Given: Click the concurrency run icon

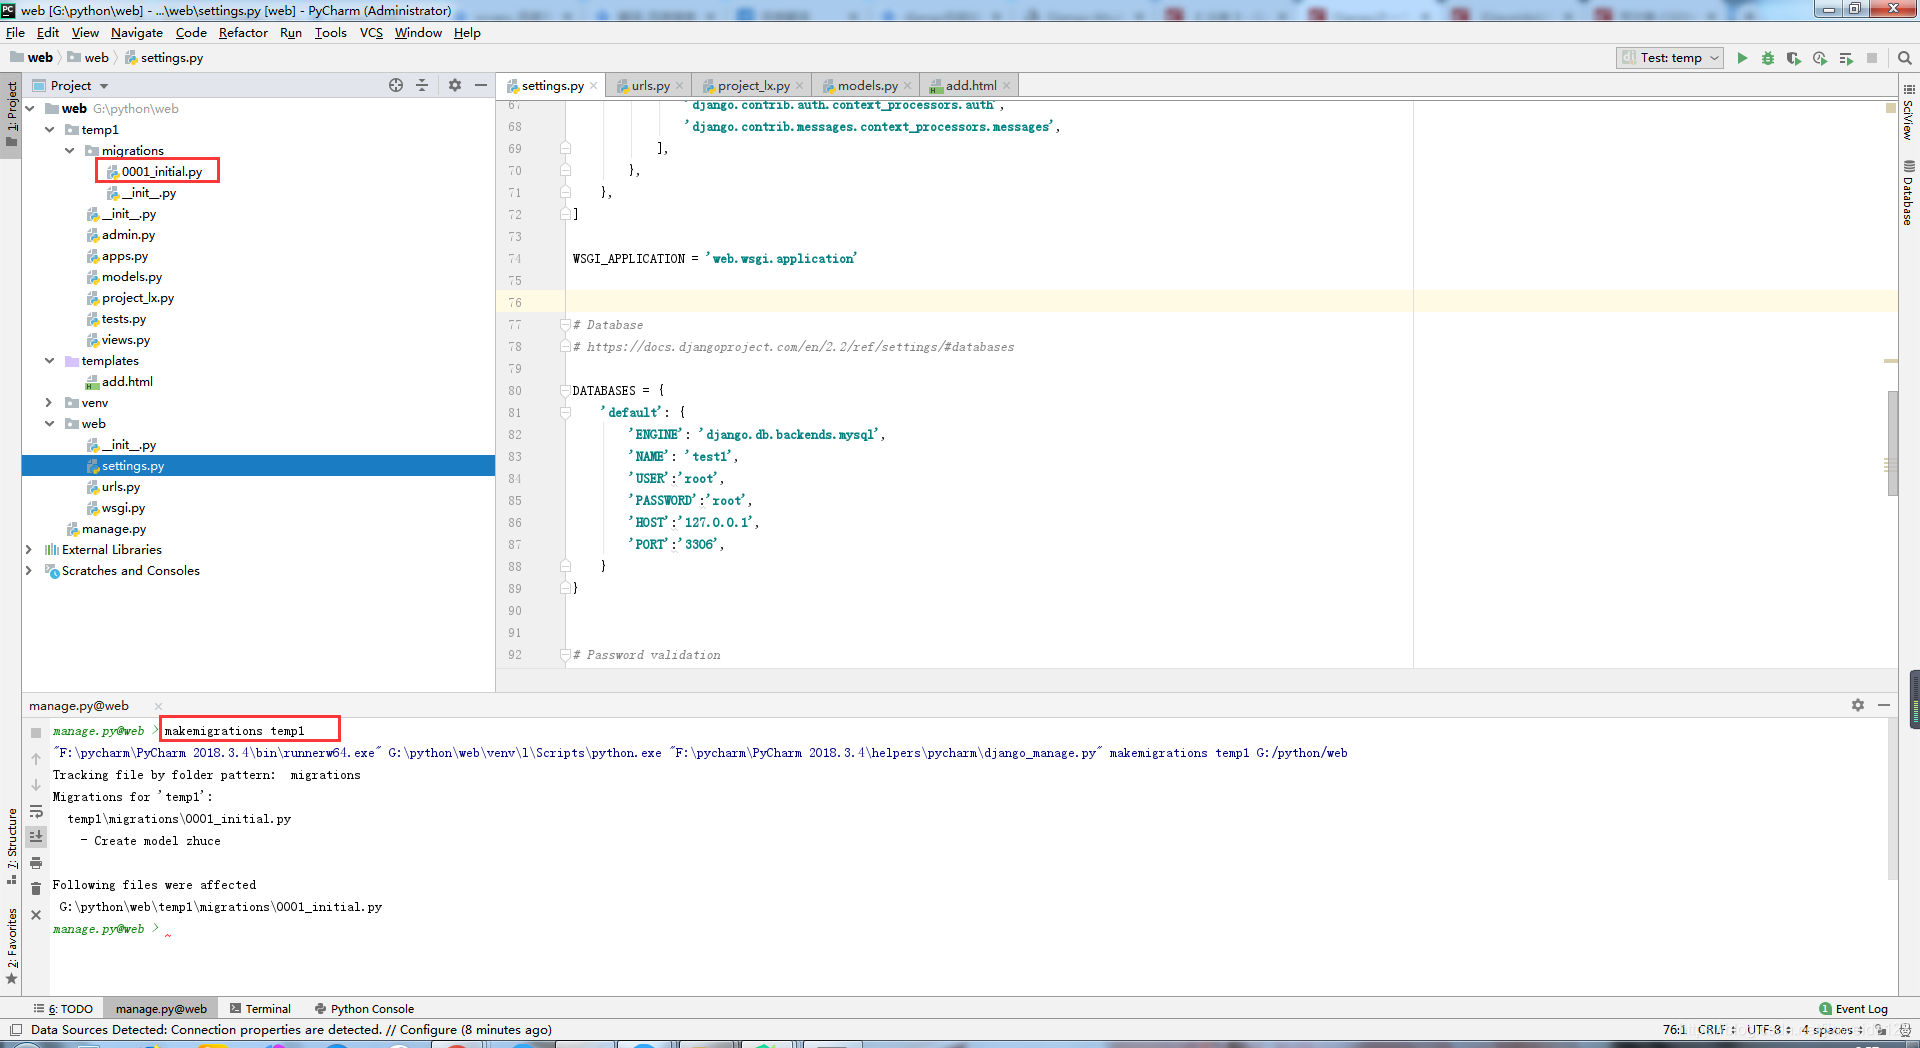Looking at the screenshot, I should [1846, 58].
